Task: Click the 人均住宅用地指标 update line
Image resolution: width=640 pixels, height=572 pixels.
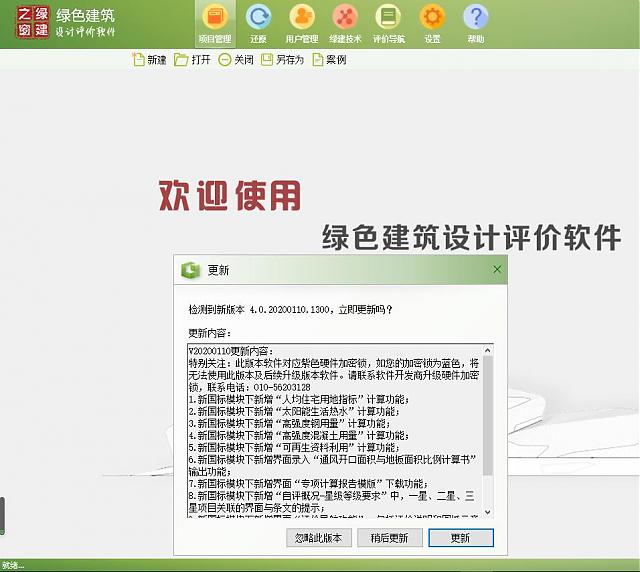Action: tap(299, 399)
